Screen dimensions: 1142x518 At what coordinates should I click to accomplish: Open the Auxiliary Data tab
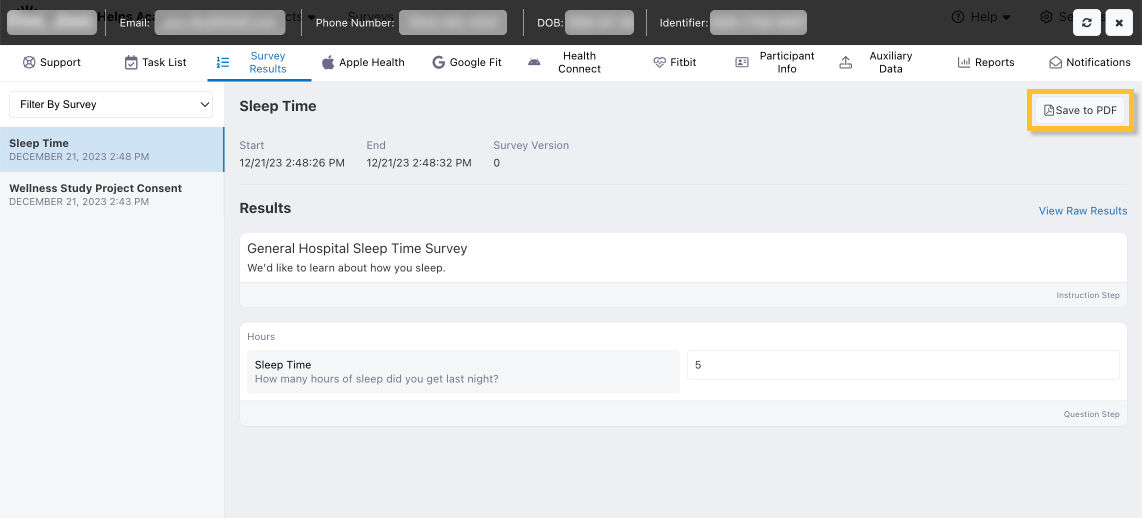(x=890, y=62)
